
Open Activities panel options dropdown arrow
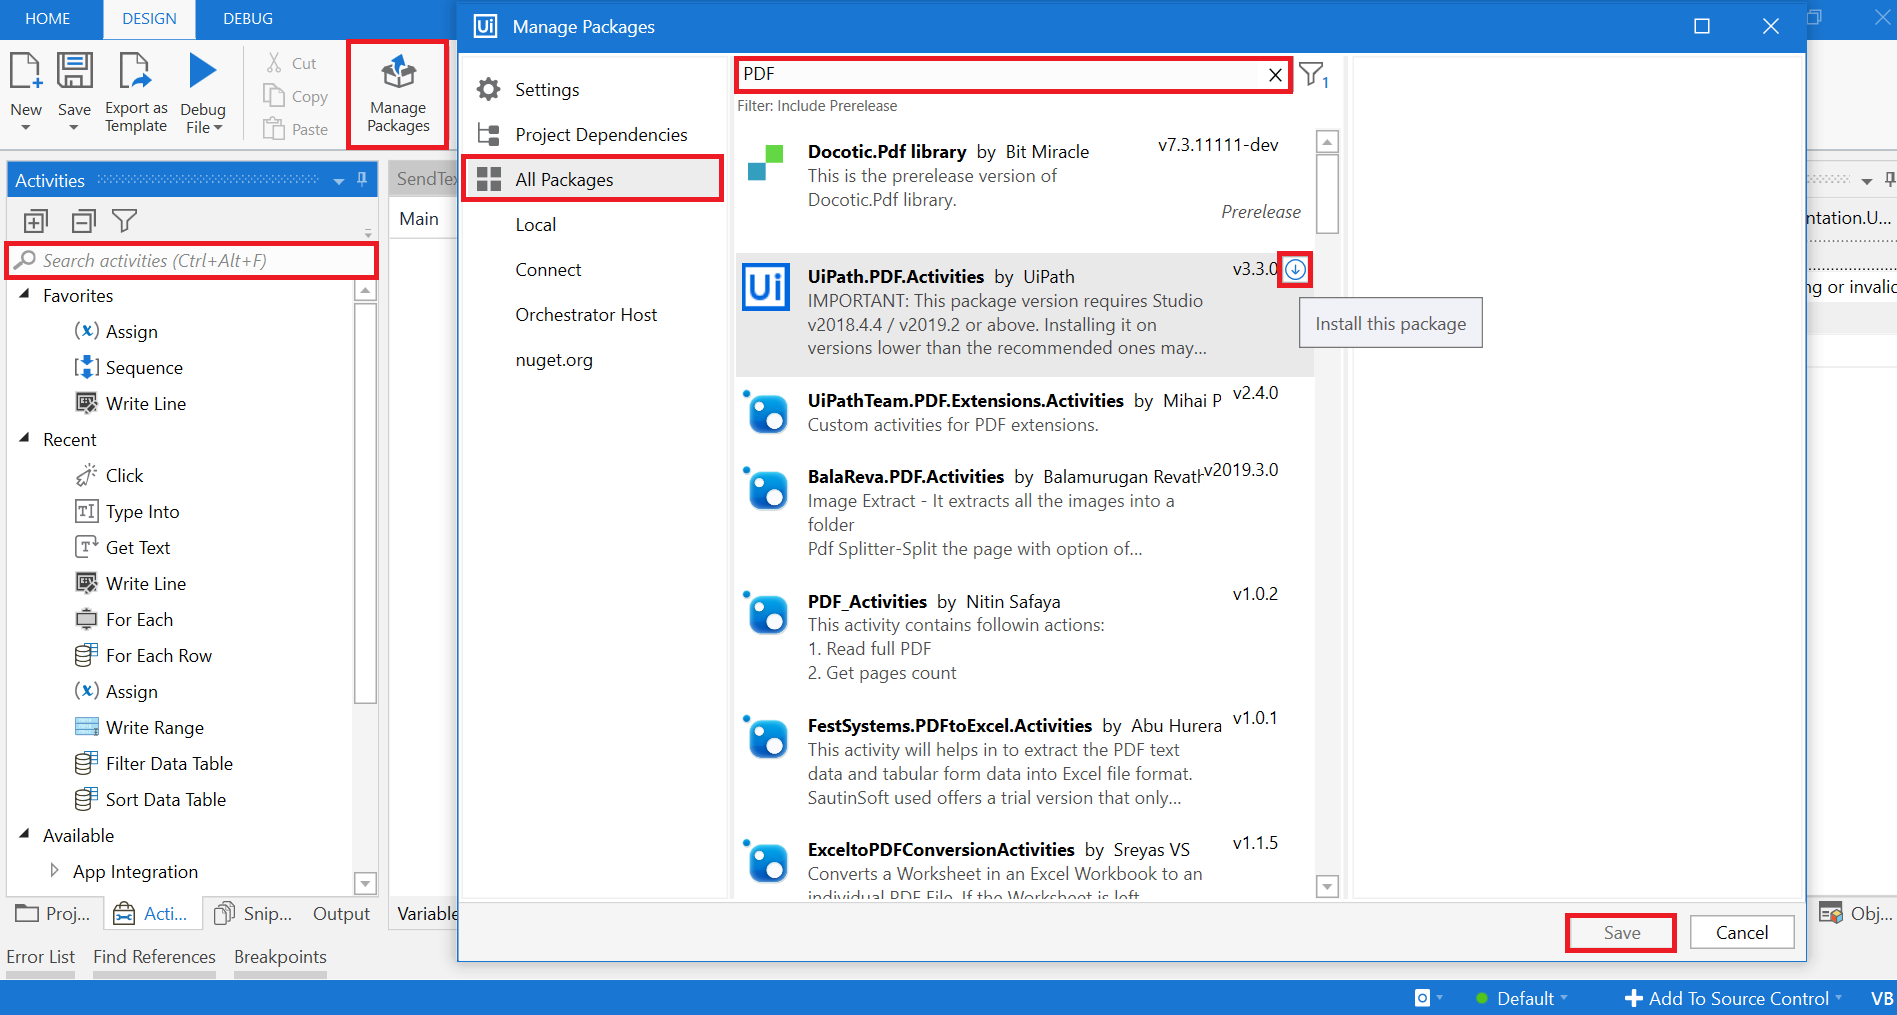(x=339, y=181)
